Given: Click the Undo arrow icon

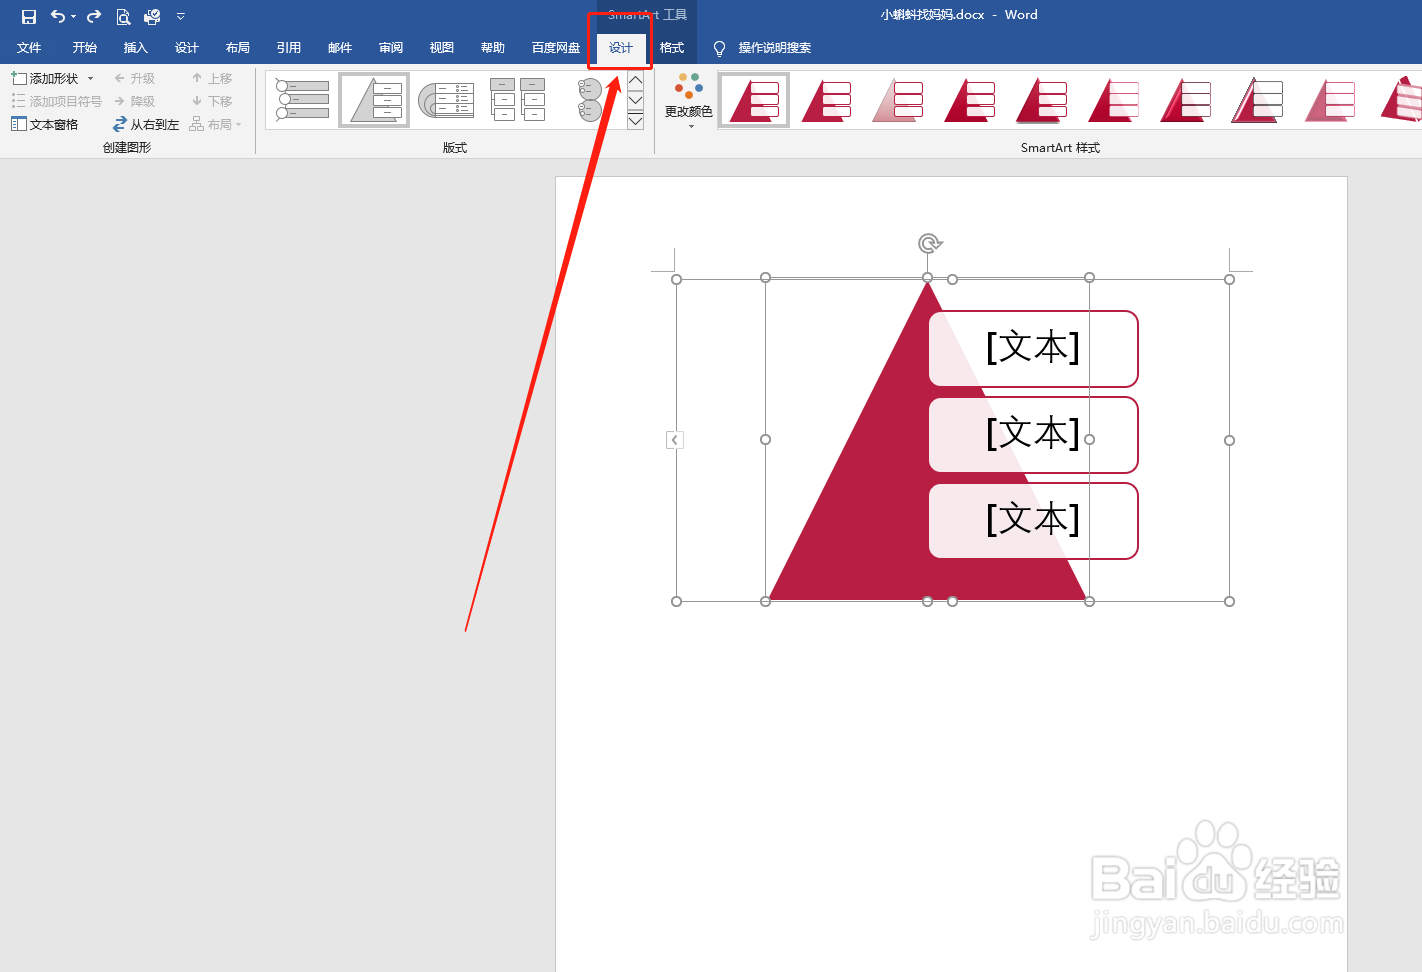Looking at the screenshot, I should pos(58,16).
